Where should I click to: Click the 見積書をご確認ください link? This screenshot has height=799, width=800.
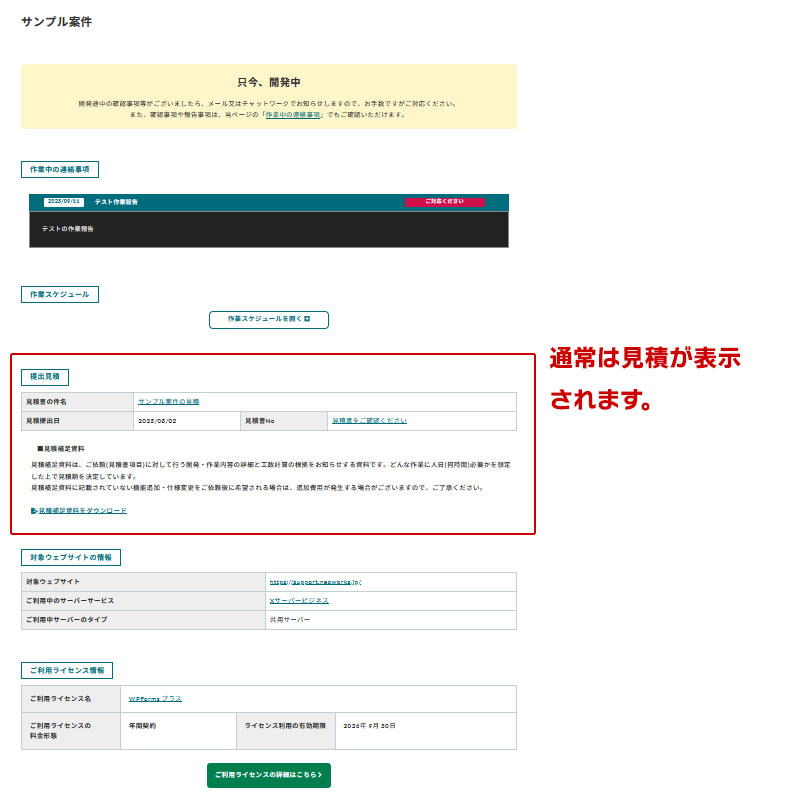pos(369,420)
